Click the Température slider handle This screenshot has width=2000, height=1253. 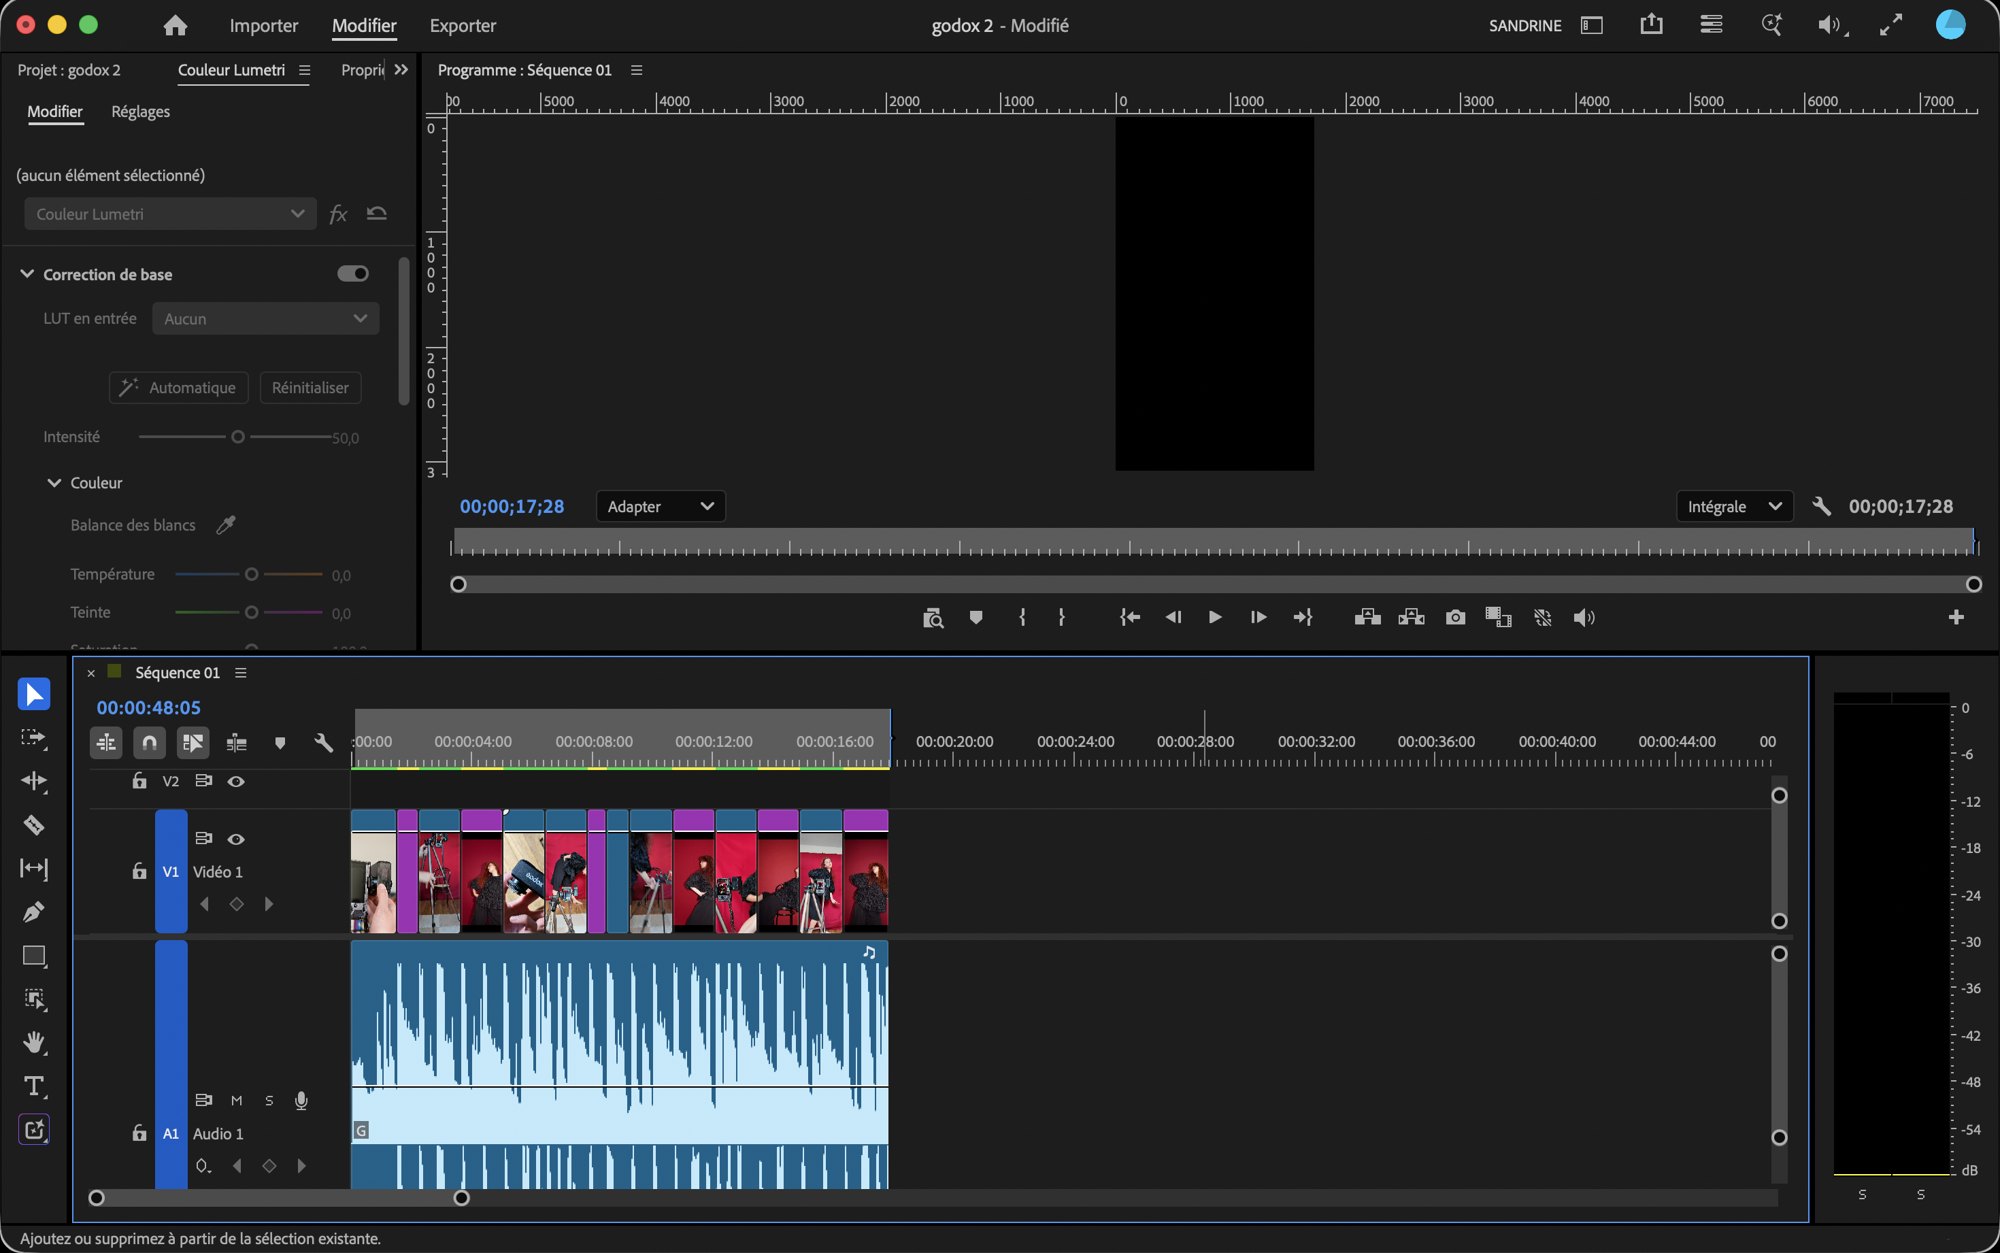click(252, 575)
